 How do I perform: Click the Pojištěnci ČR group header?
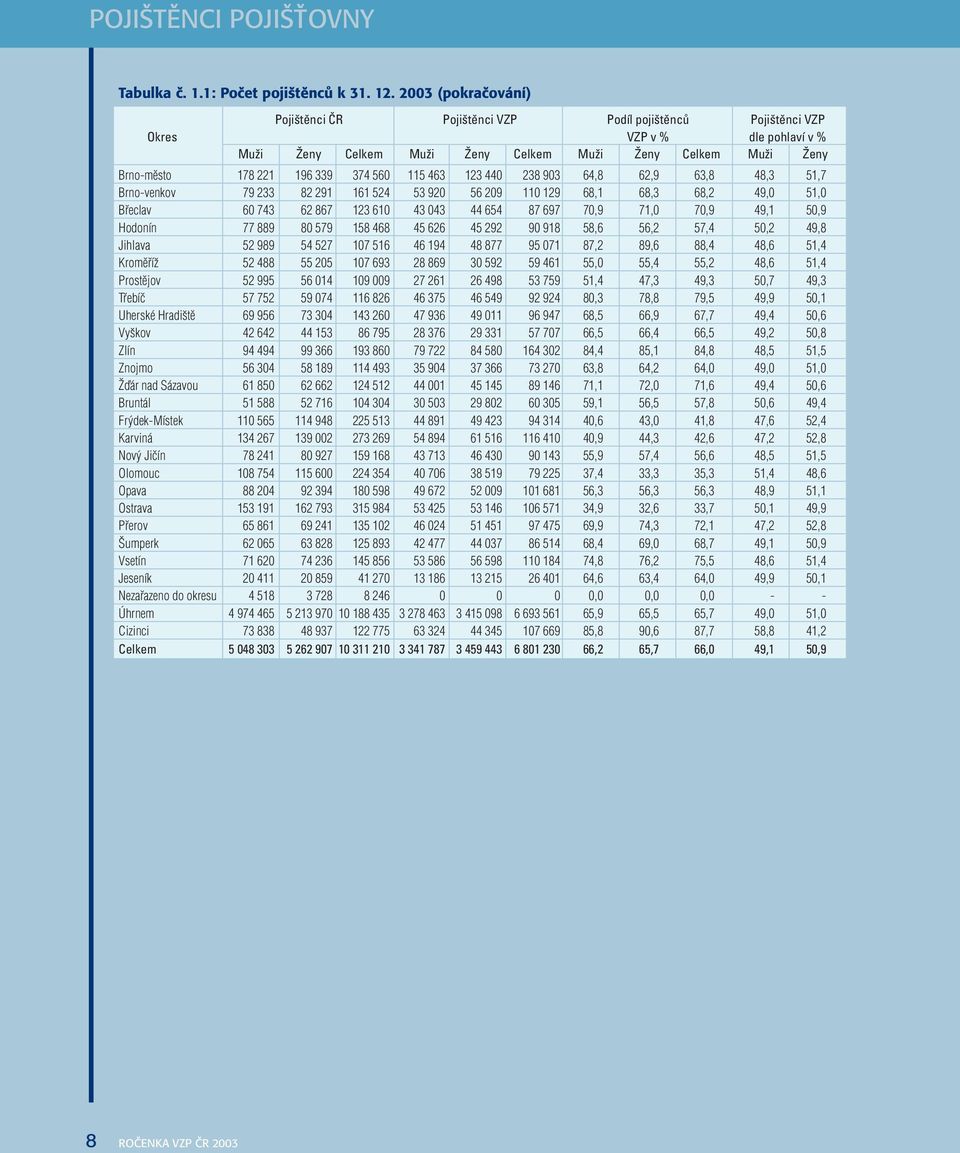pyautogui.click(x=309, y=119)
